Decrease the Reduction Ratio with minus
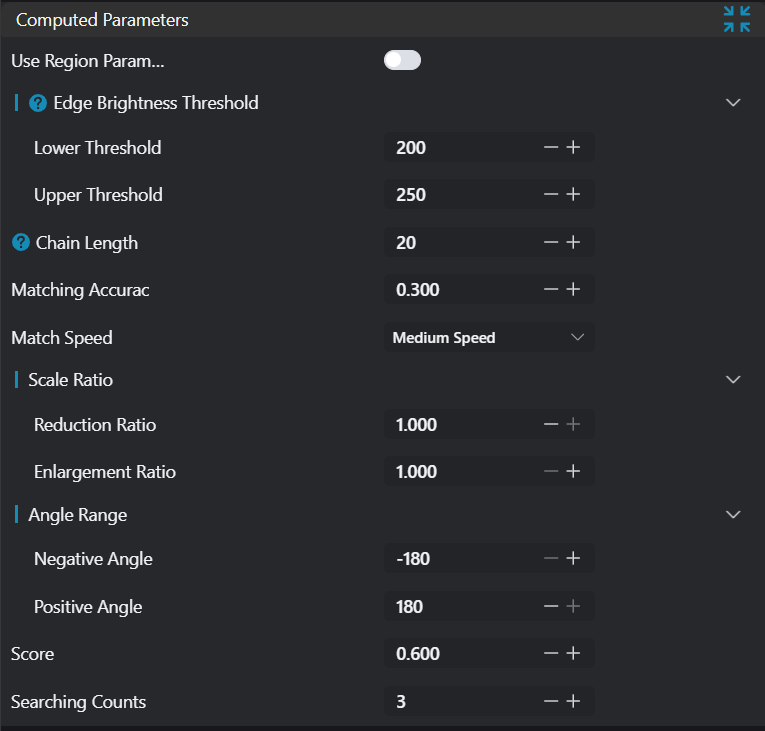 point(551,425)
